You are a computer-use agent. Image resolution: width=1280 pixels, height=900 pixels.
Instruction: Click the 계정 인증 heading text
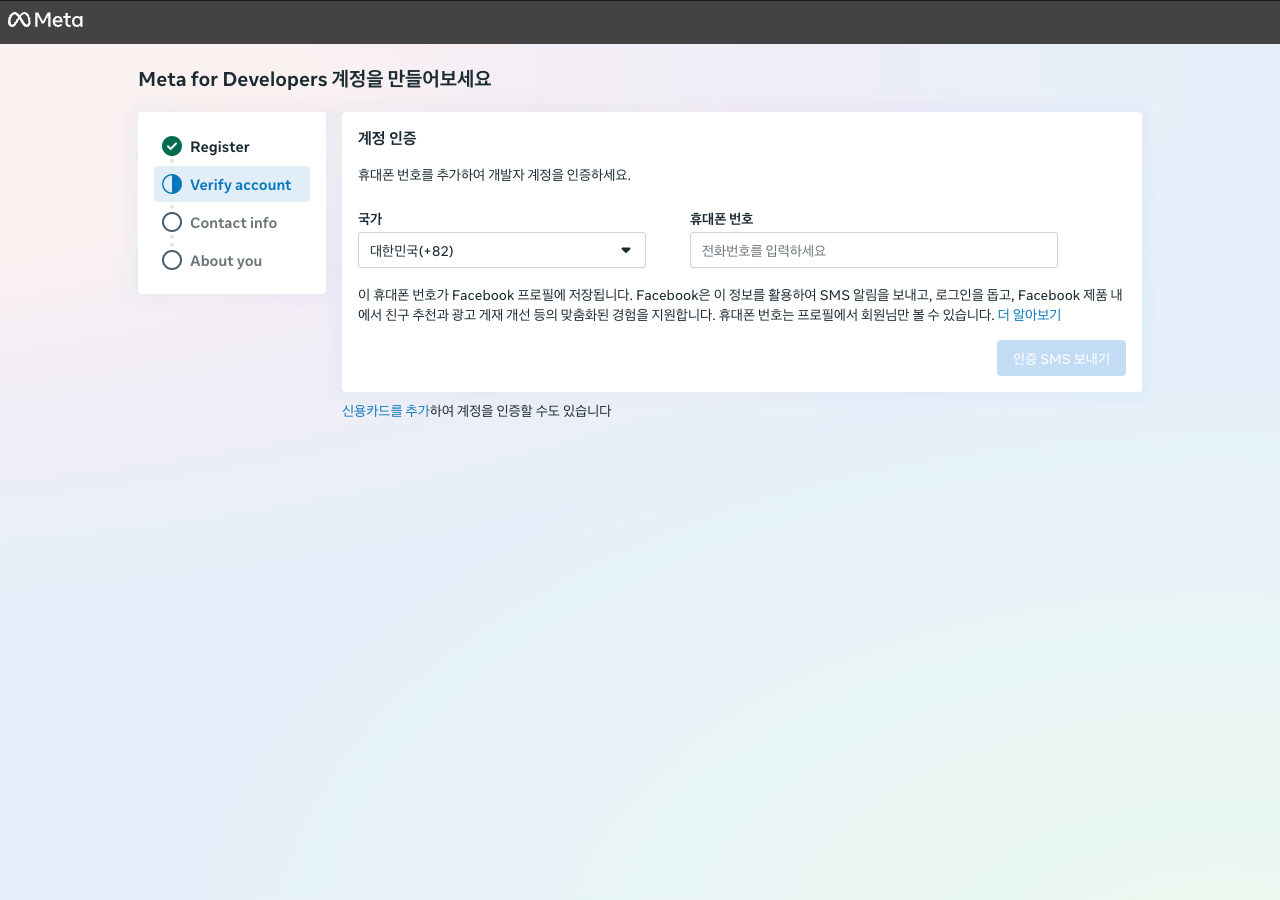(387, 139)
